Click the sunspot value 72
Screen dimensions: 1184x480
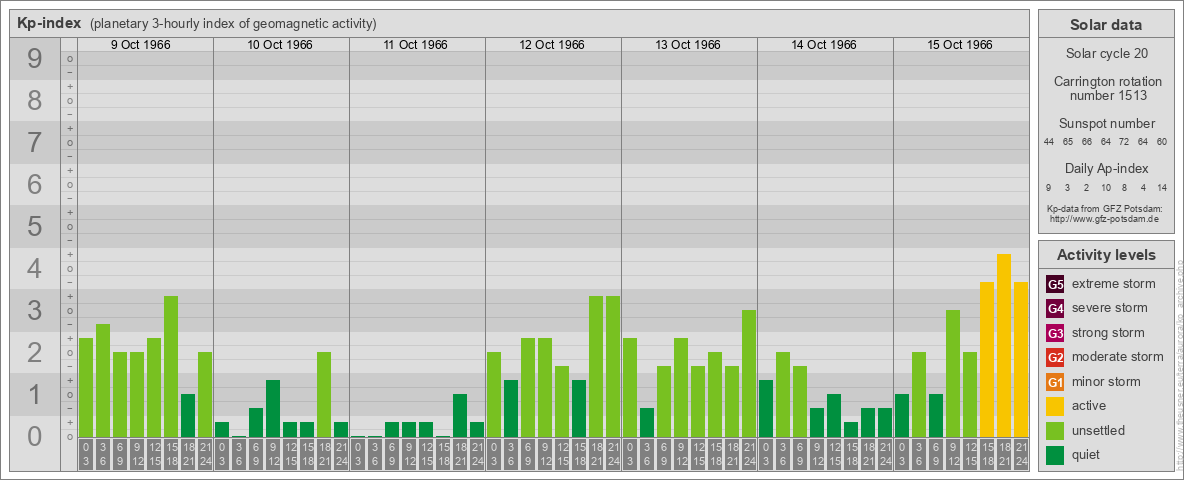[x=1124, y=142]
